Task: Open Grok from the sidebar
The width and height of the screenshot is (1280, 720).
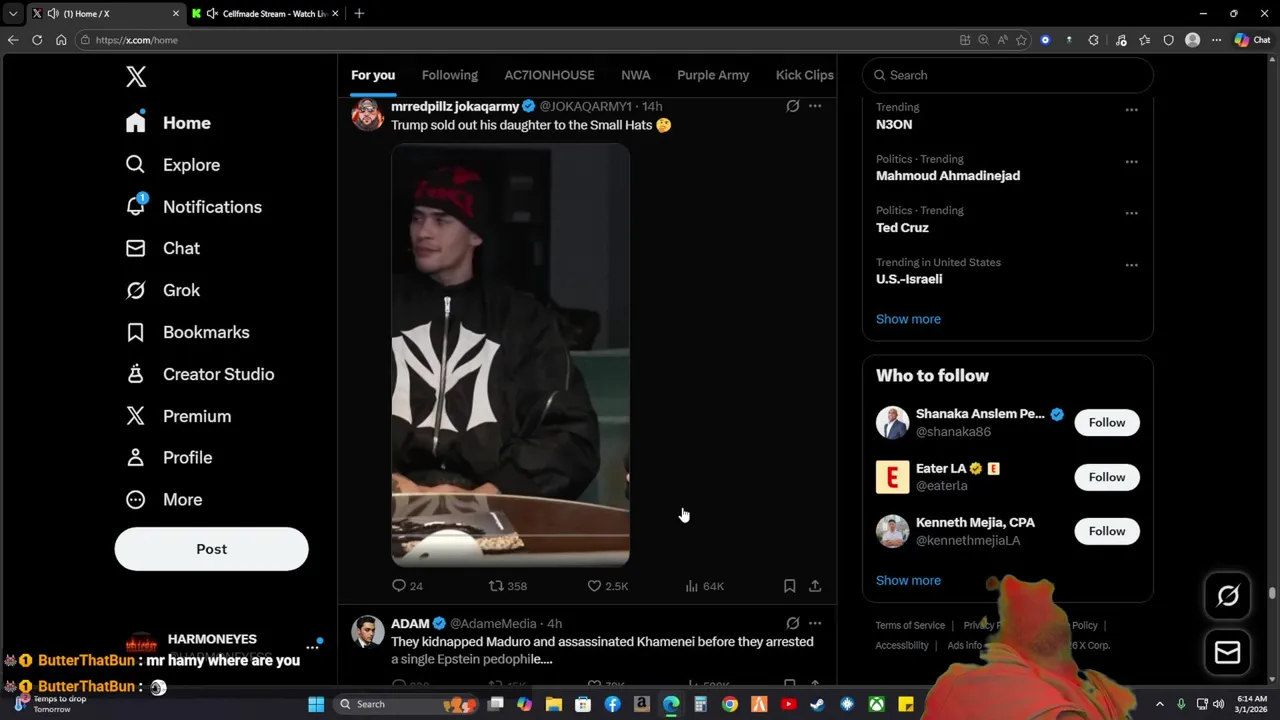Action: click(x=162, y=290)
